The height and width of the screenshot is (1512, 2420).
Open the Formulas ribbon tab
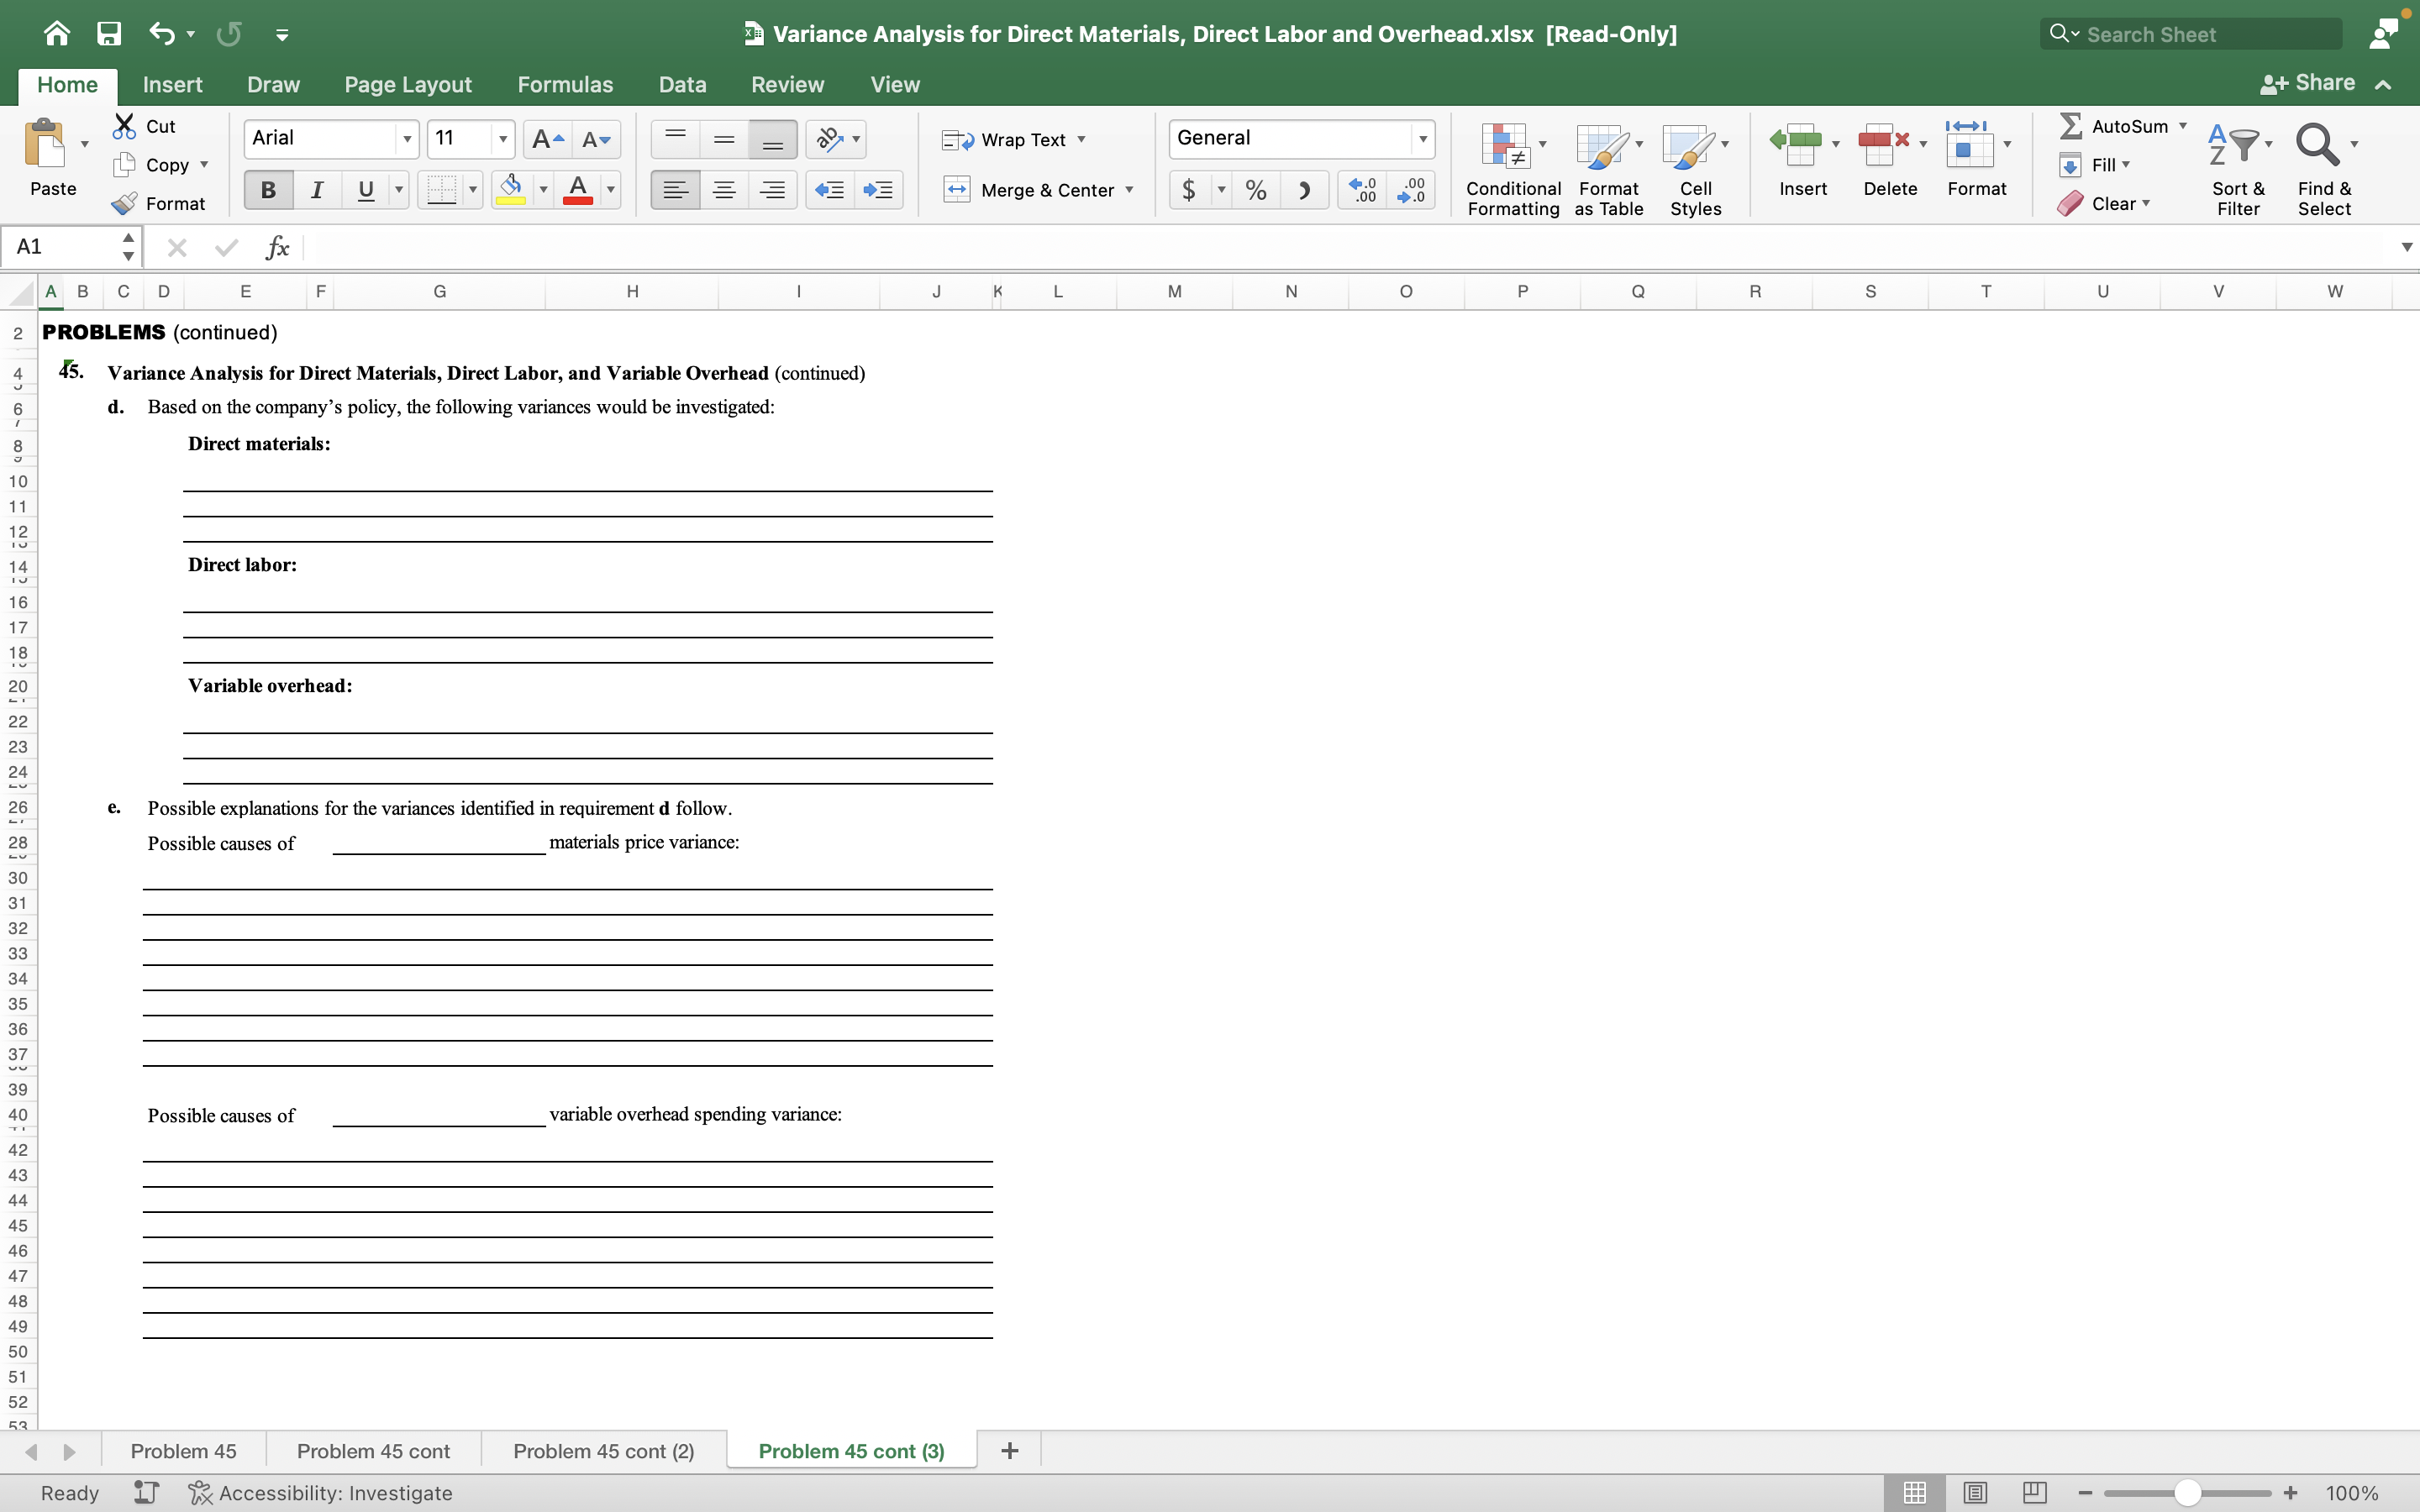coord(565,85)
